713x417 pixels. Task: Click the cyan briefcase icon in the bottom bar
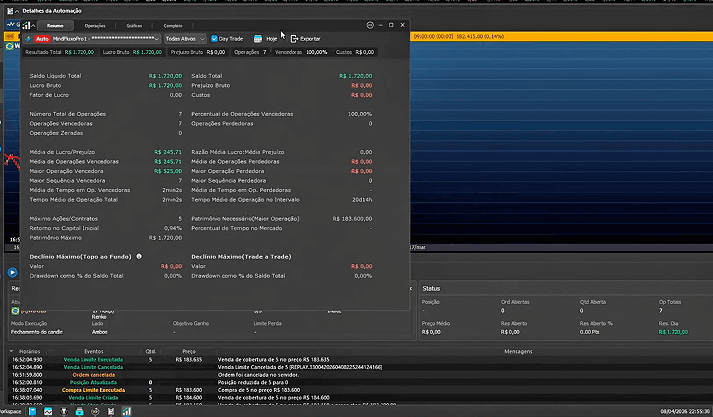coord(79,412)
